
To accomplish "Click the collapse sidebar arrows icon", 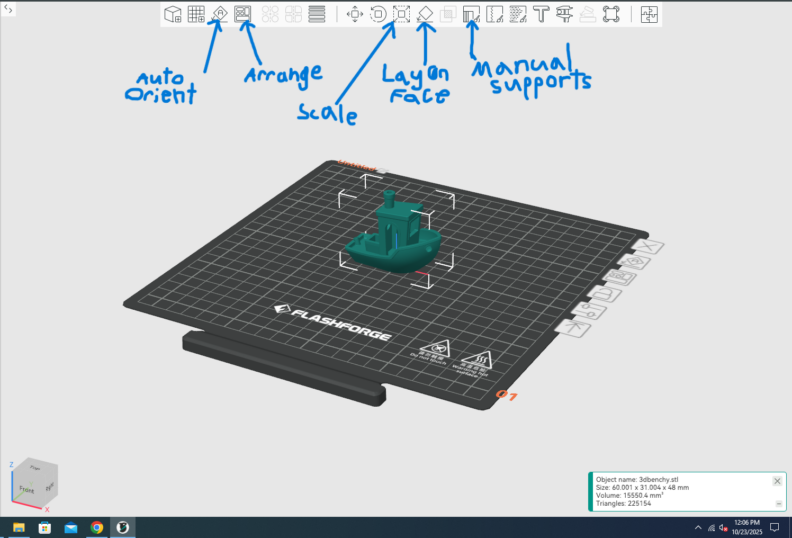I will point(8,9).
